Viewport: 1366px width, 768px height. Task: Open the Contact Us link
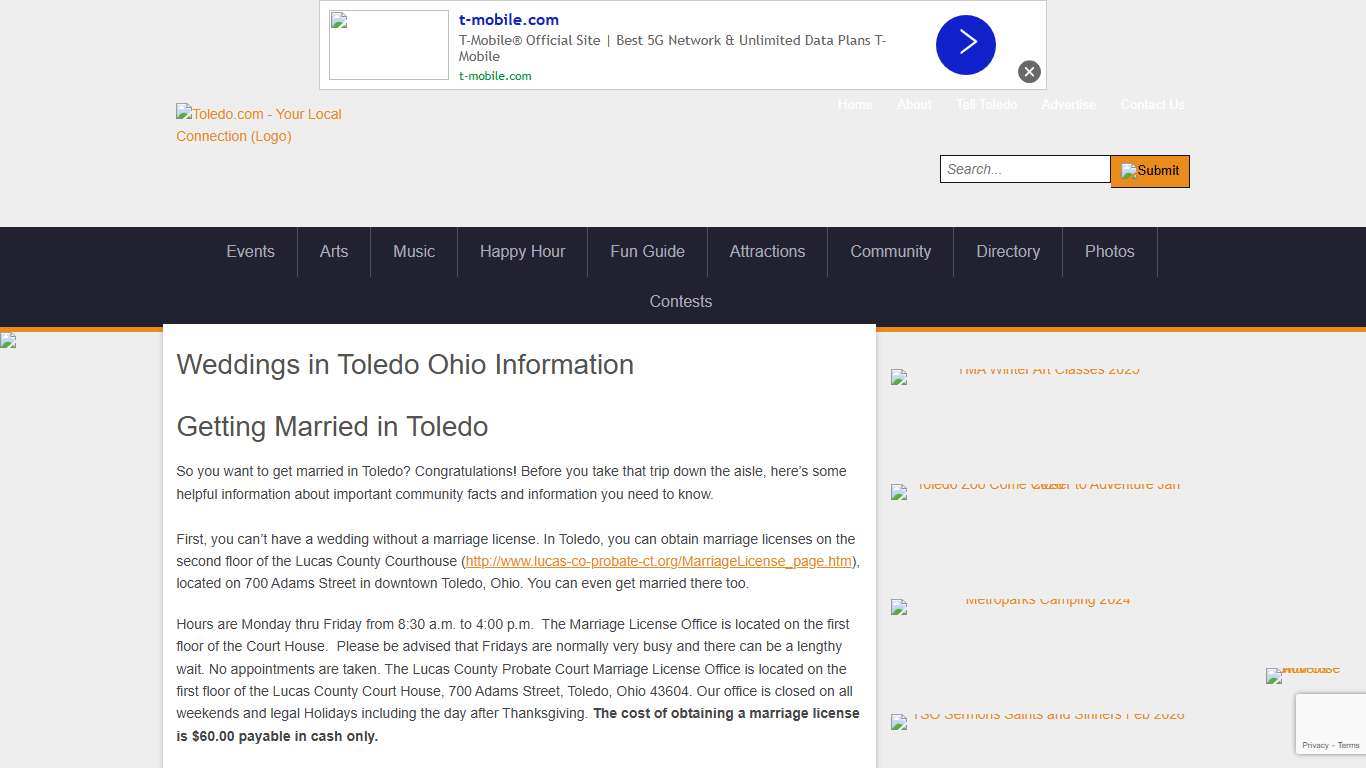coord(1152,104)
